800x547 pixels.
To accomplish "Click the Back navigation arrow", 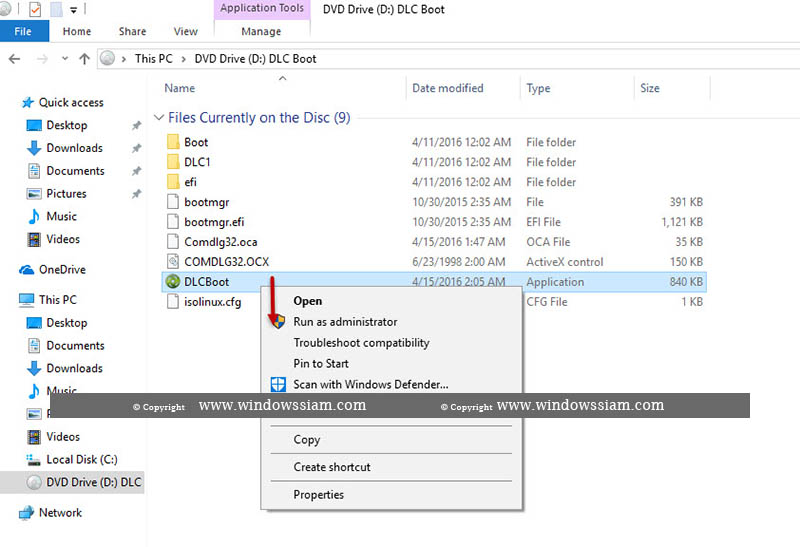I will point(14,59).
